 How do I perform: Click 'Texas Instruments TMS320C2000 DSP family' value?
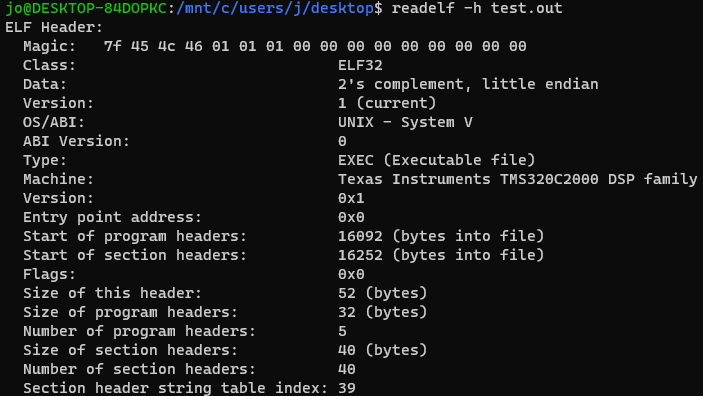point(518,179)
